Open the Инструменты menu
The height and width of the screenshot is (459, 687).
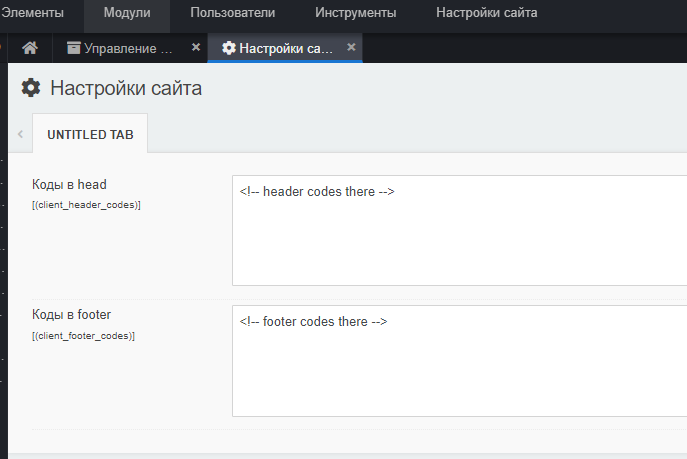tap(355, 13)
